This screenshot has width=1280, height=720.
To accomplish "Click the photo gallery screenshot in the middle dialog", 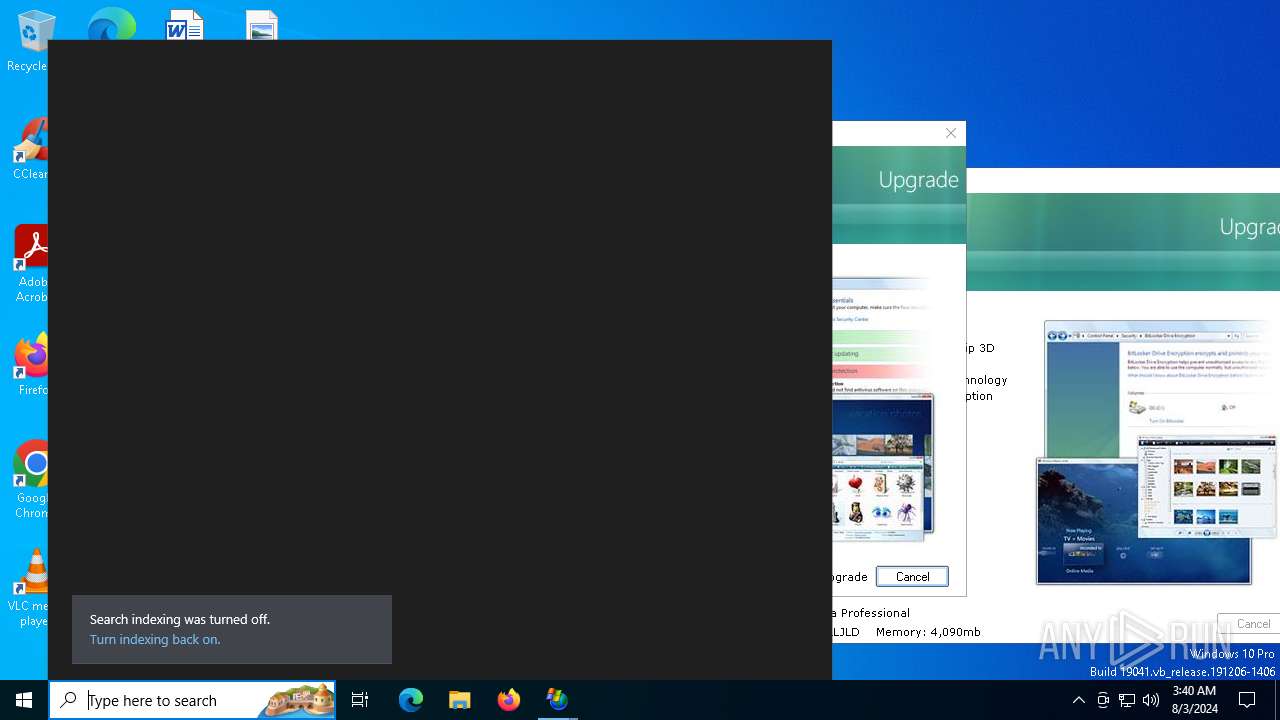I will pyautogui.click(x=883, y=468).
